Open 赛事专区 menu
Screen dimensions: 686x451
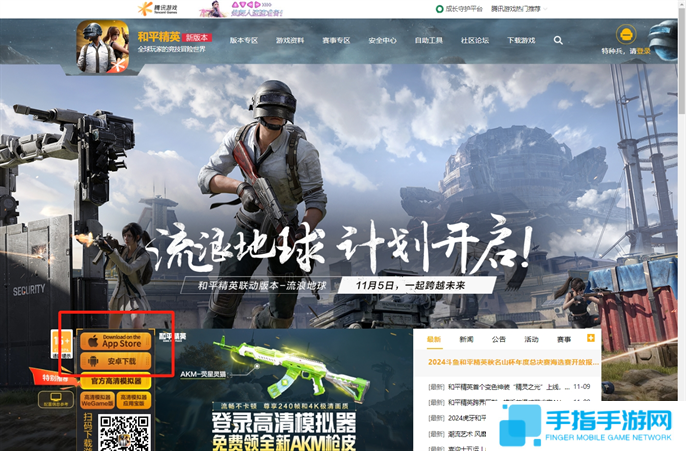pos(336,40)
